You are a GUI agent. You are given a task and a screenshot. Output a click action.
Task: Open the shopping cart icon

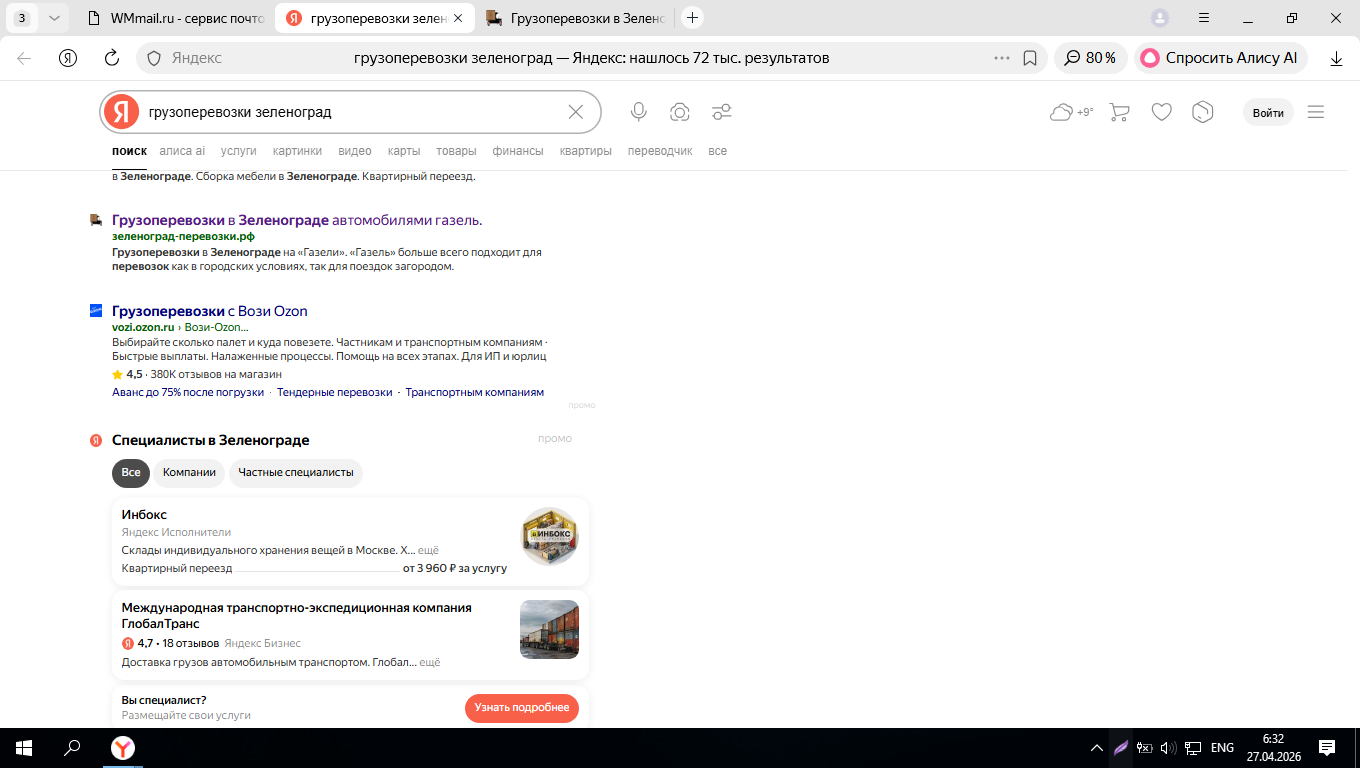tap(1120, 112)
